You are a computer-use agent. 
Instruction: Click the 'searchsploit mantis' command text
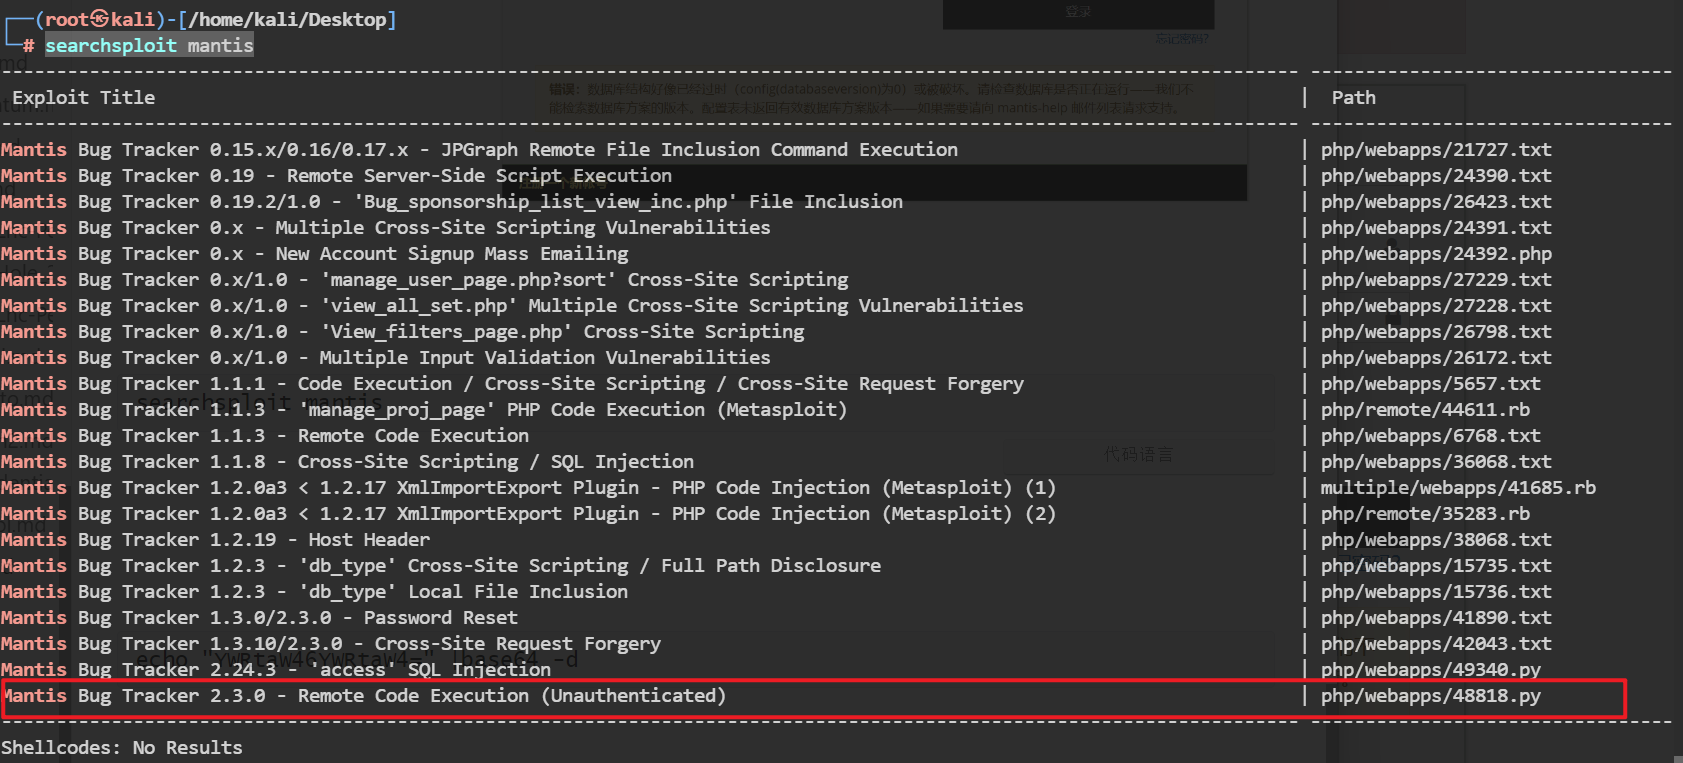click(x=149, y=45)
